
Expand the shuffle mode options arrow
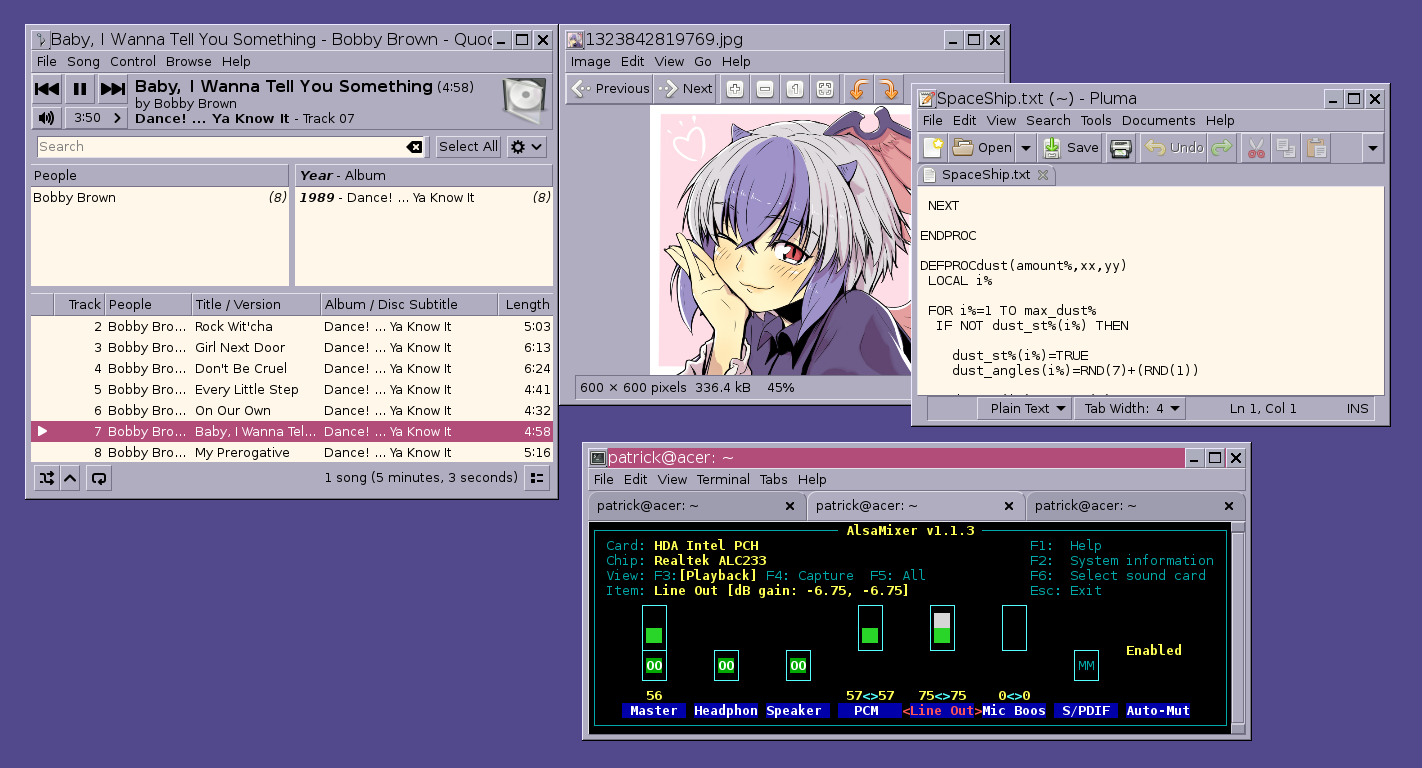tap(70, 478)
